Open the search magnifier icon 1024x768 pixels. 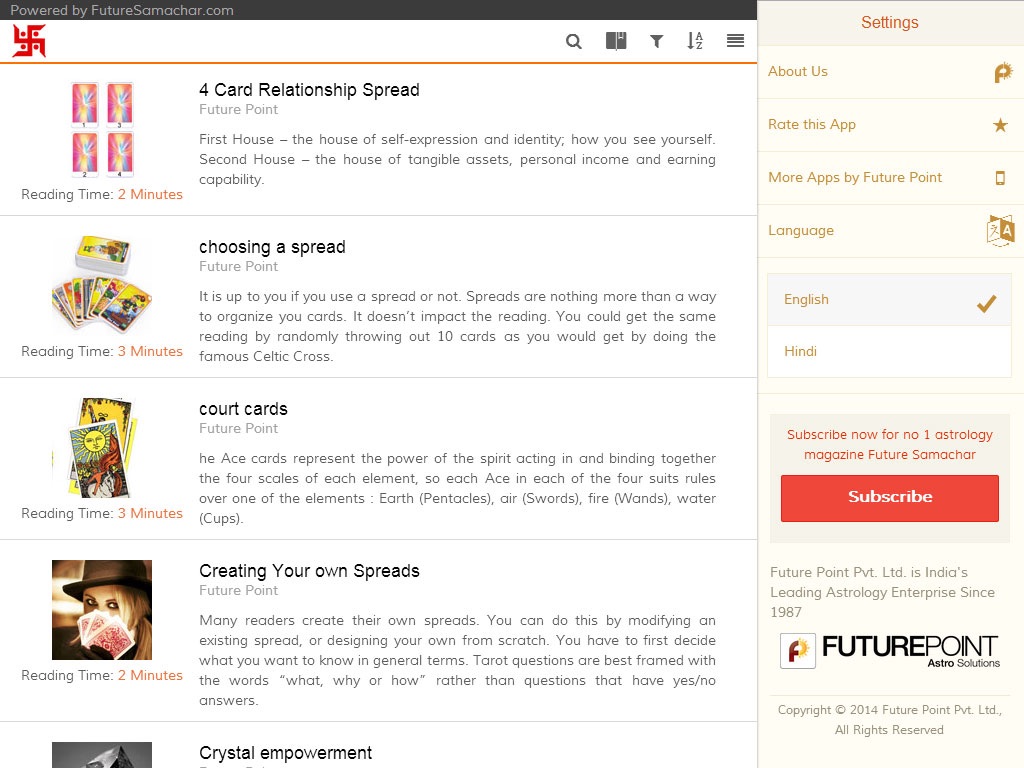coord(573,41)
